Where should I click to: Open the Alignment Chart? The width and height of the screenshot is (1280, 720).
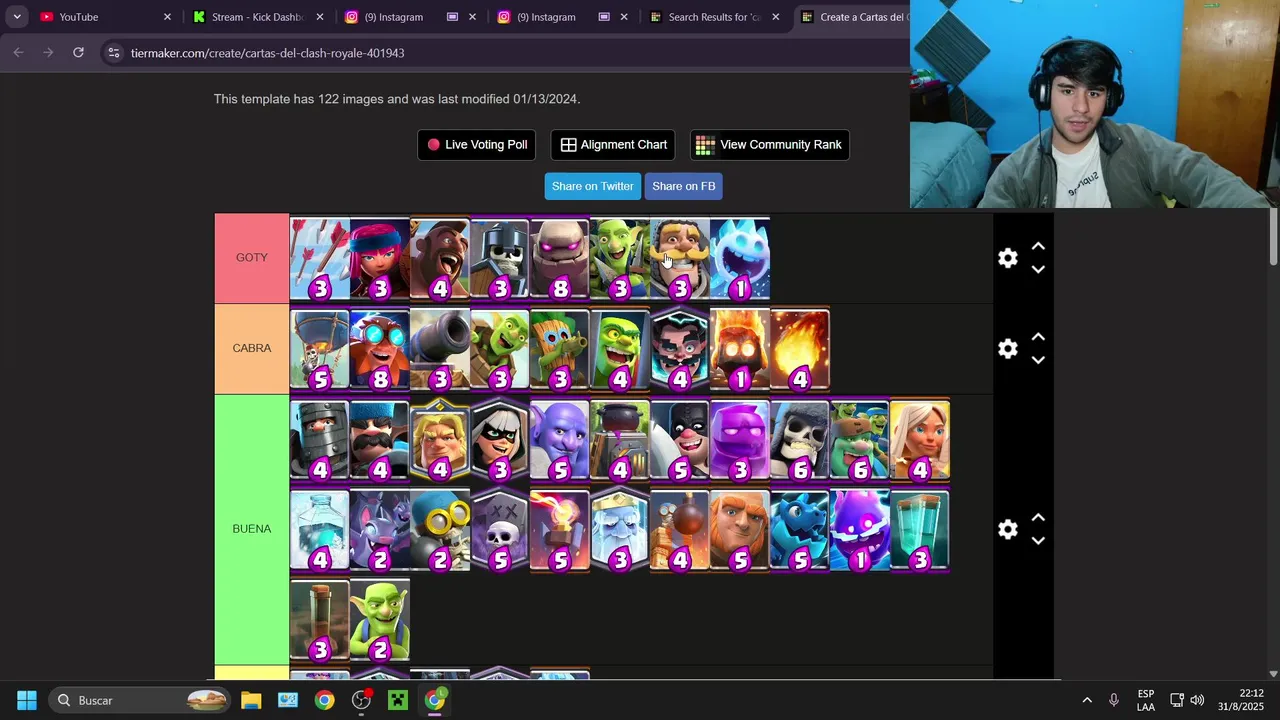click(x=613, y=145)
